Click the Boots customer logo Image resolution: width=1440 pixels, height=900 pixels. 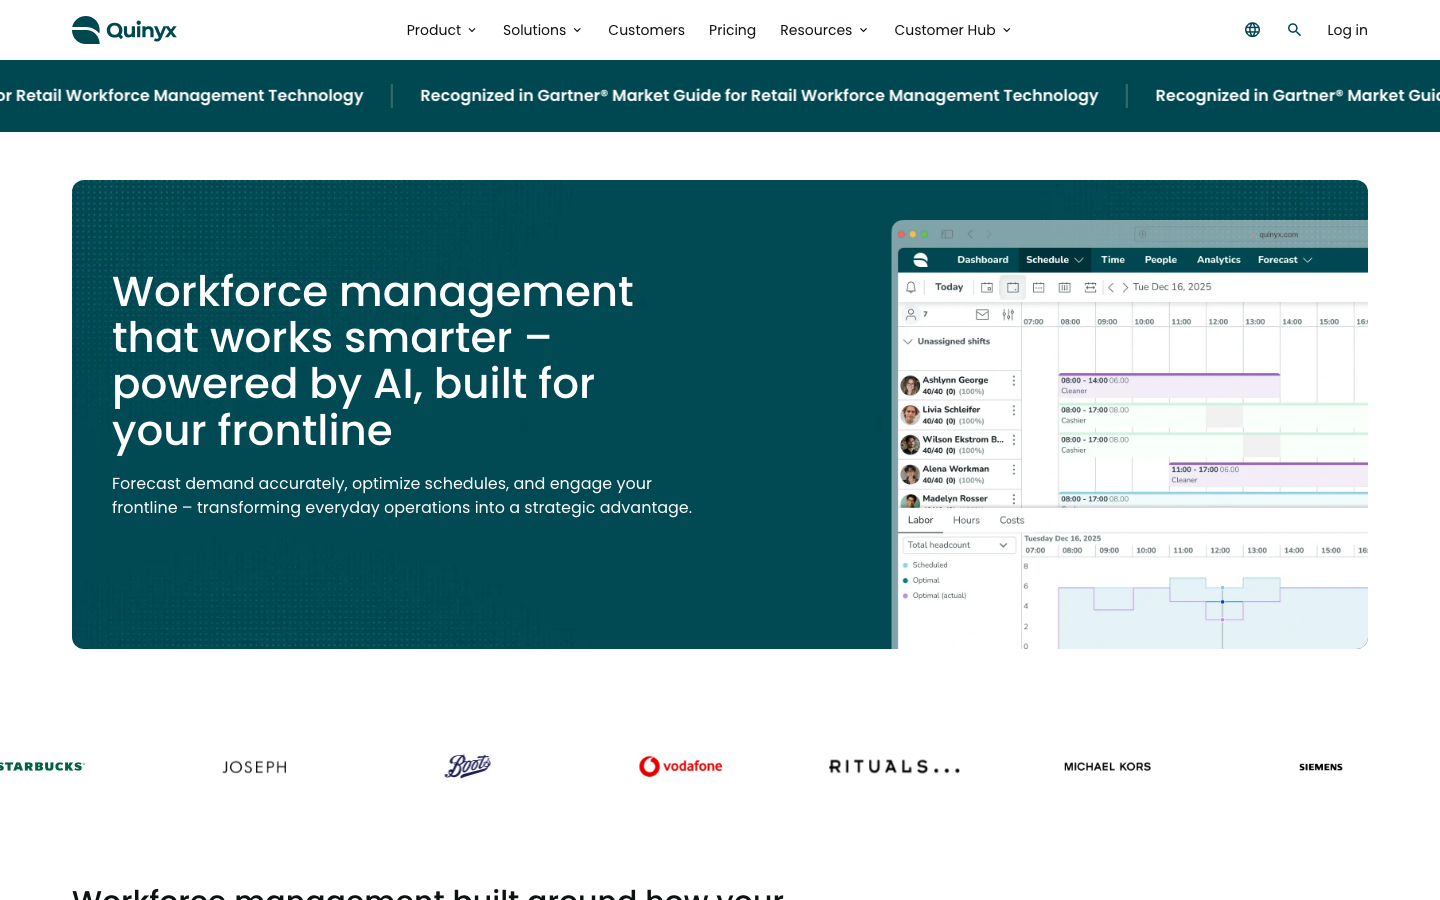coord(468,766)
